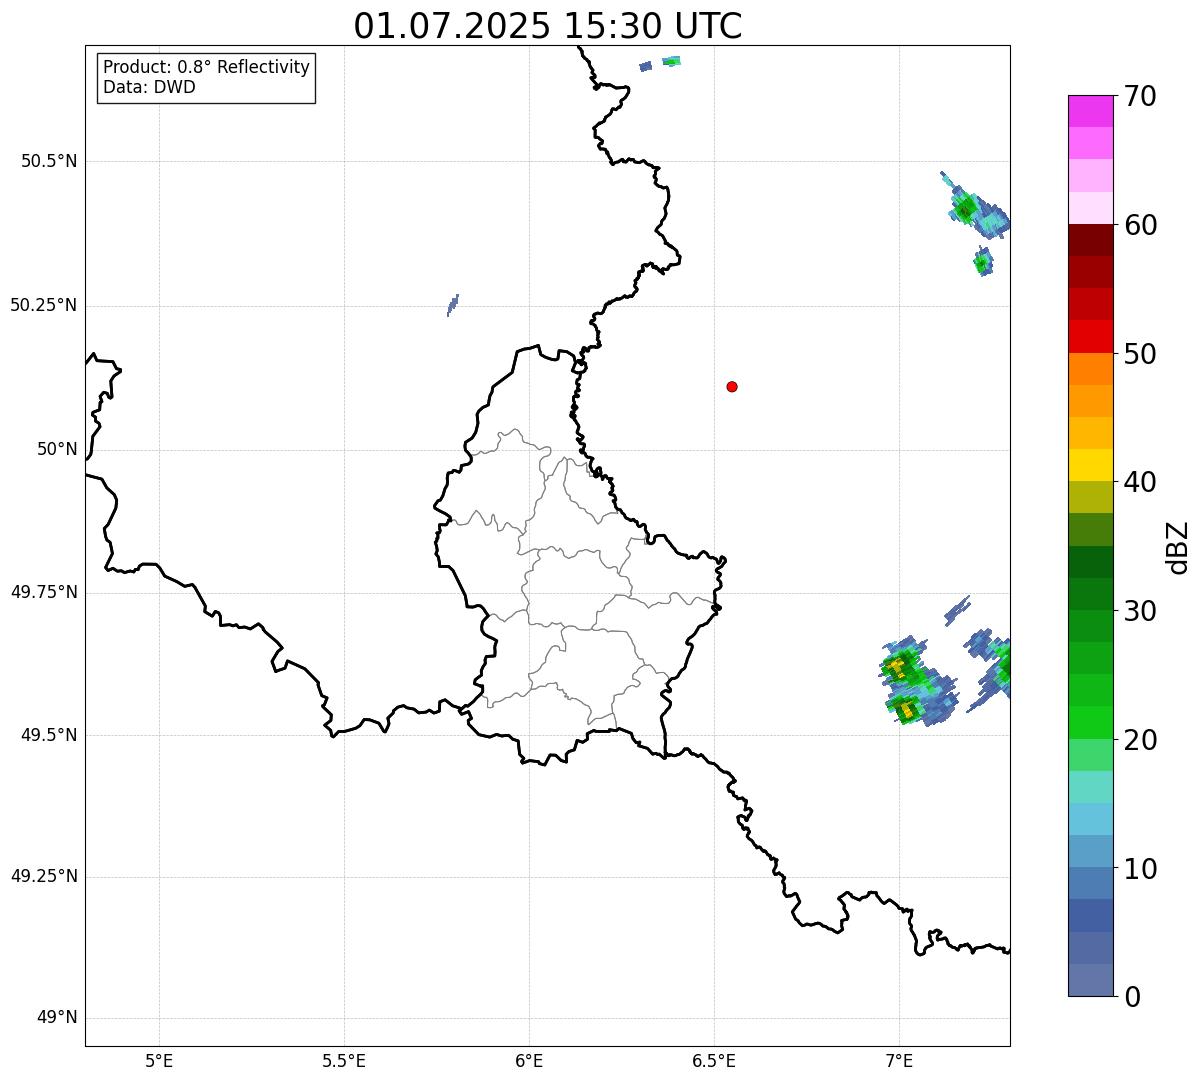This screenshot has width=1202, height=1081.
Task: Click the dBZ colorbar label
Action: click(x=1178, y=547)
